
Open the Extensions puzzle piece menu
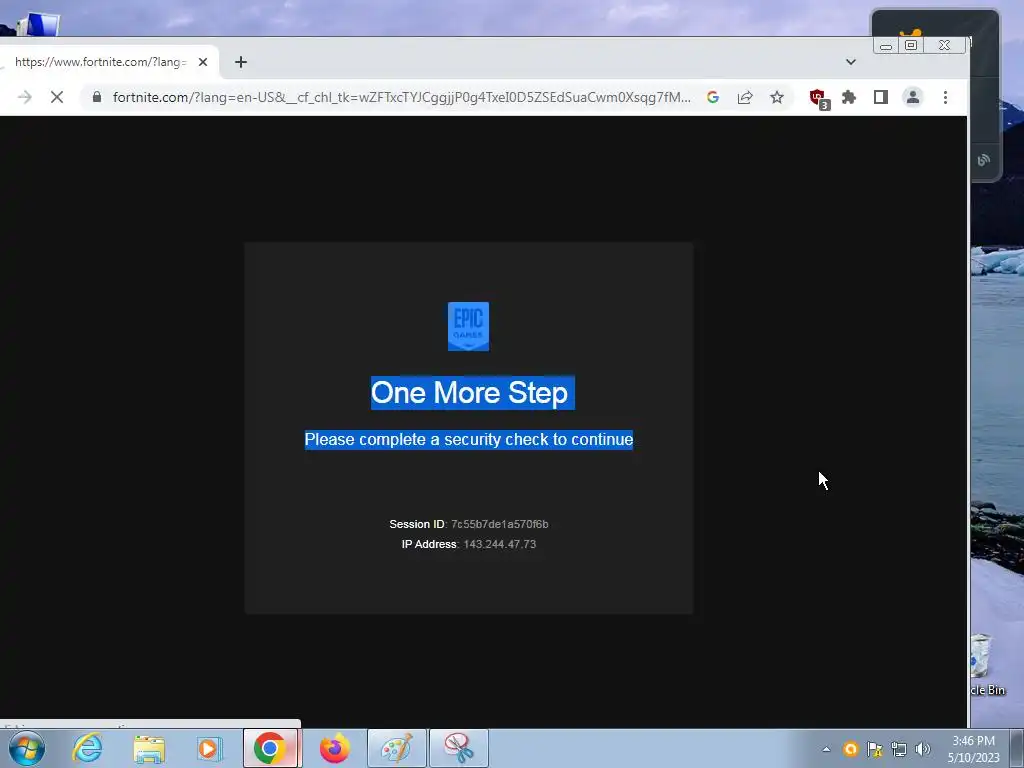pos(848,97)
